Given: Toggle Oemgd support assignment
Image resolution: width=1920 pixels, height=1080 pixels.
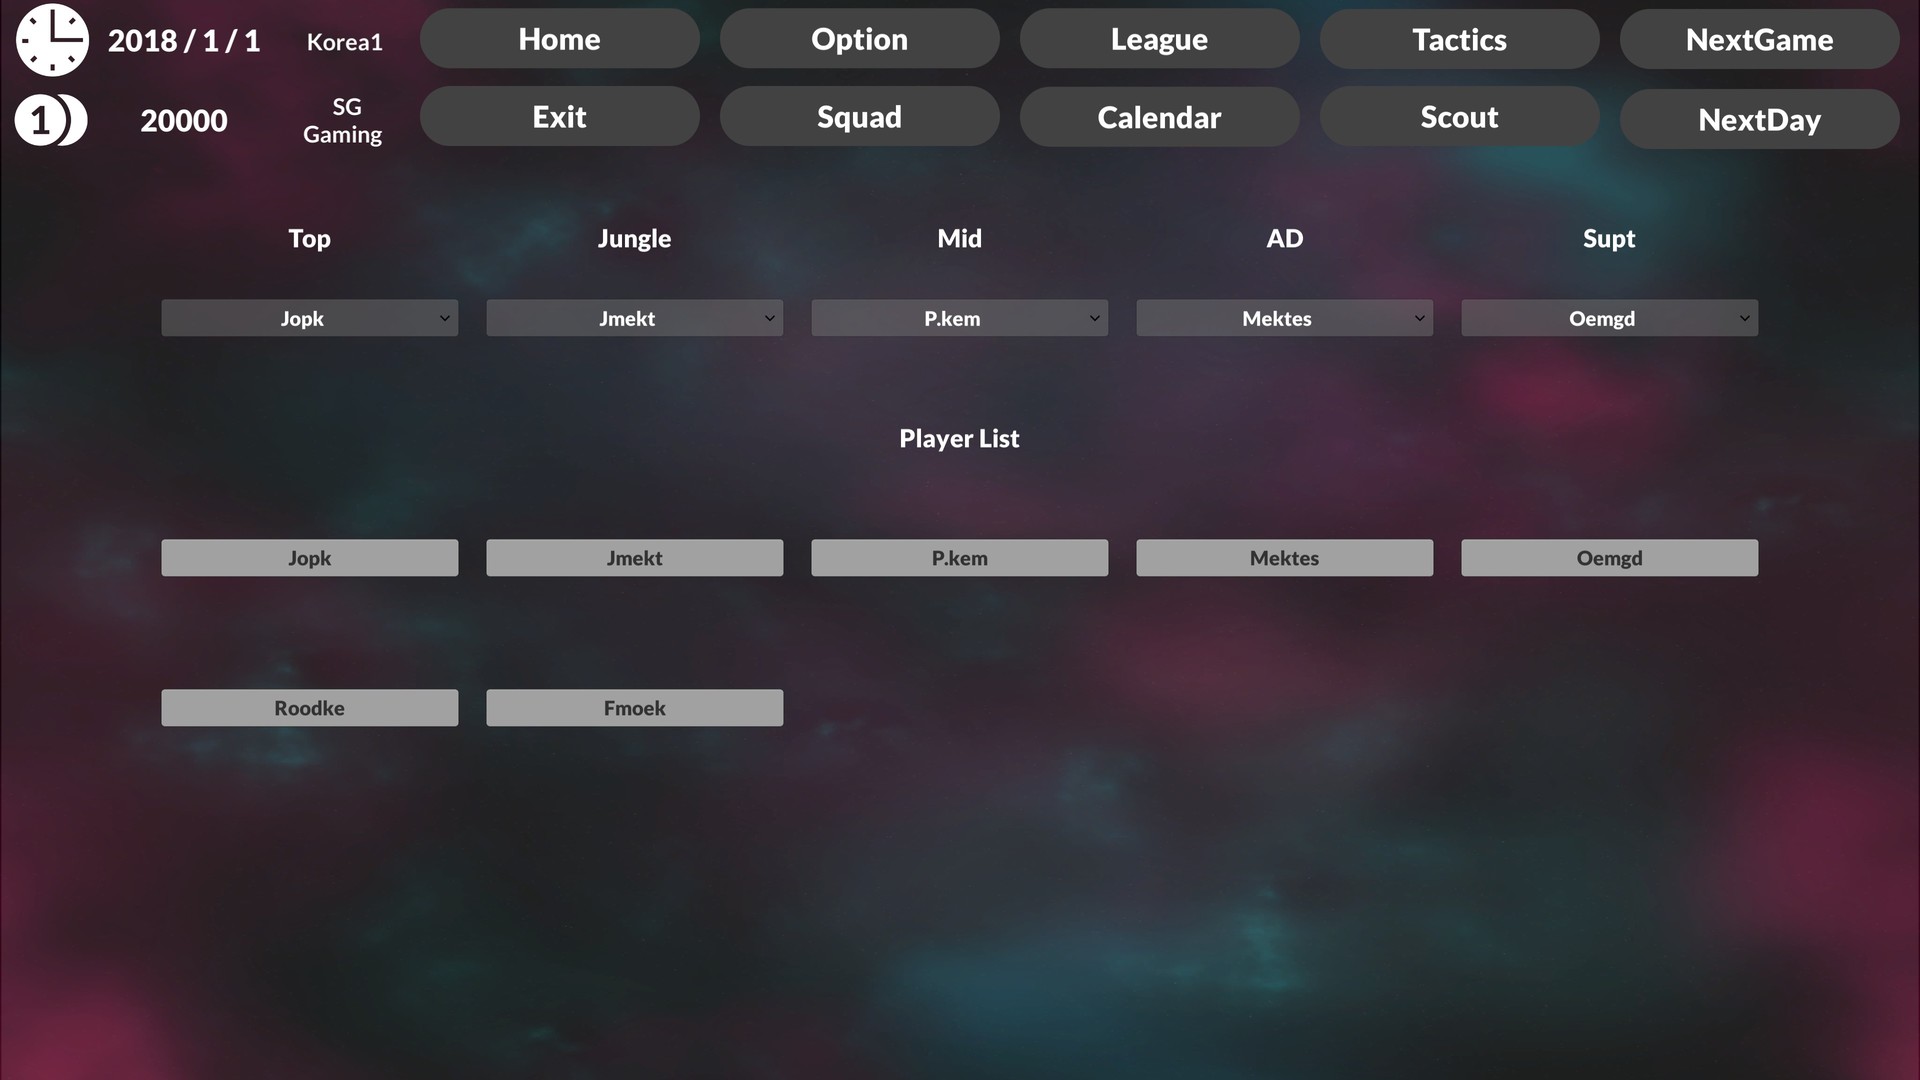Looking at the screenshot, I should pyautogui.click(x=1609, y=316).
